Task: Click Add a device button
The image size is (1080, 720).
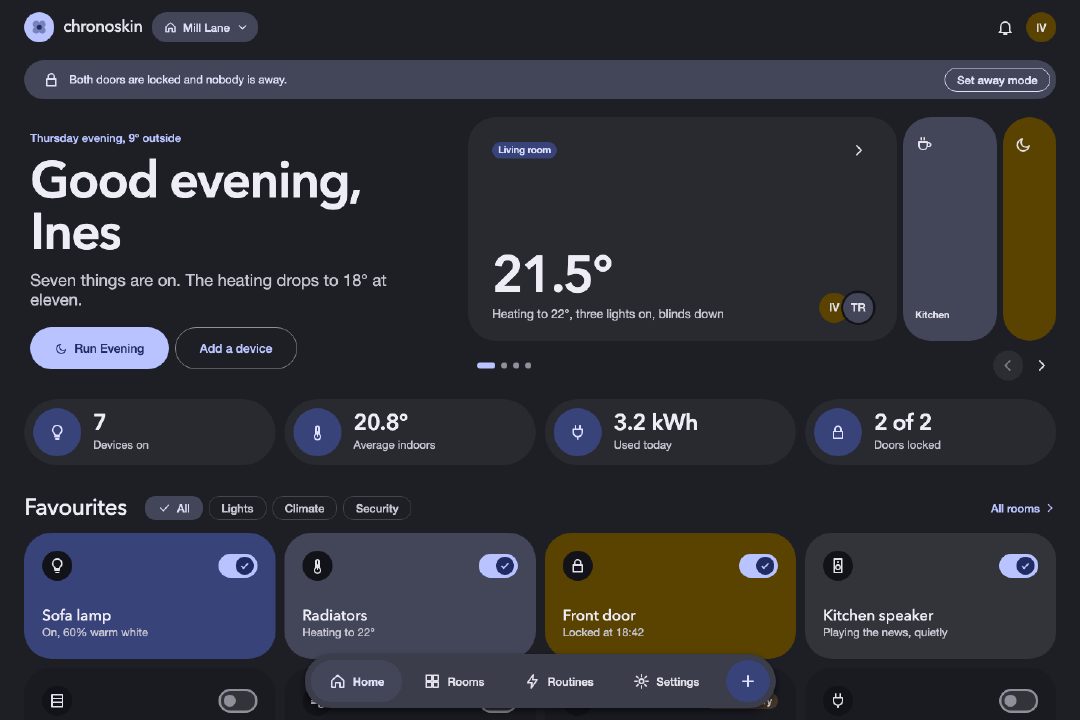Action: pos(236,348)
